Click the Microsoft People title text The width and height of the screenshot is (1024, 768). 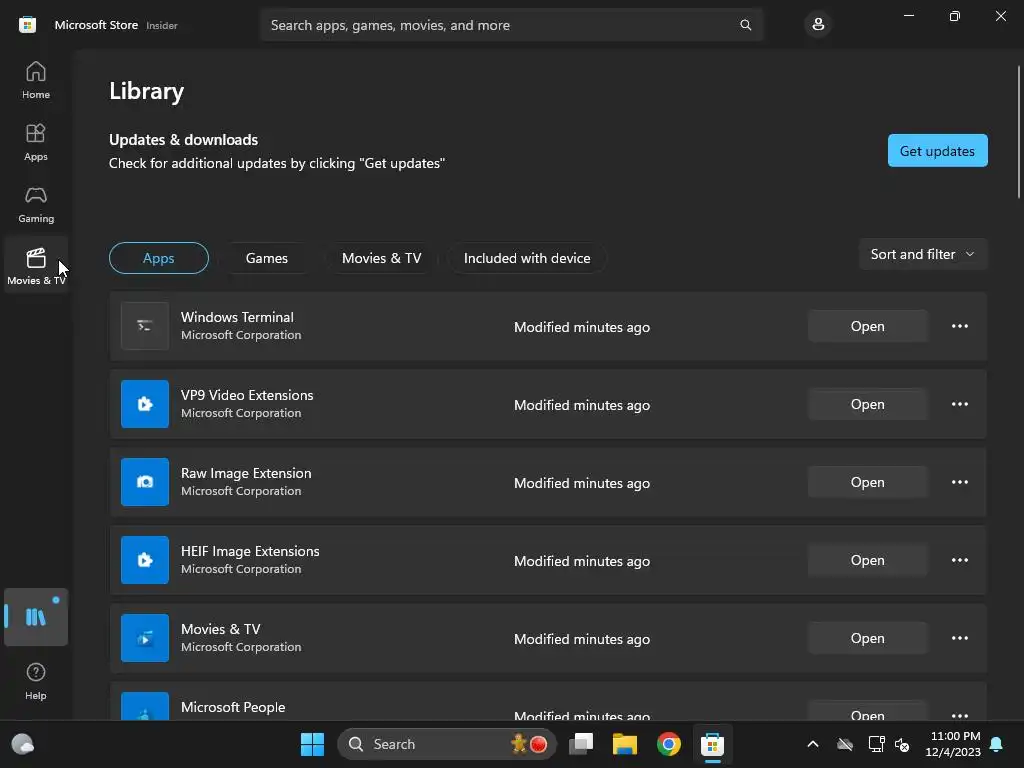click(x=233, y=707)
